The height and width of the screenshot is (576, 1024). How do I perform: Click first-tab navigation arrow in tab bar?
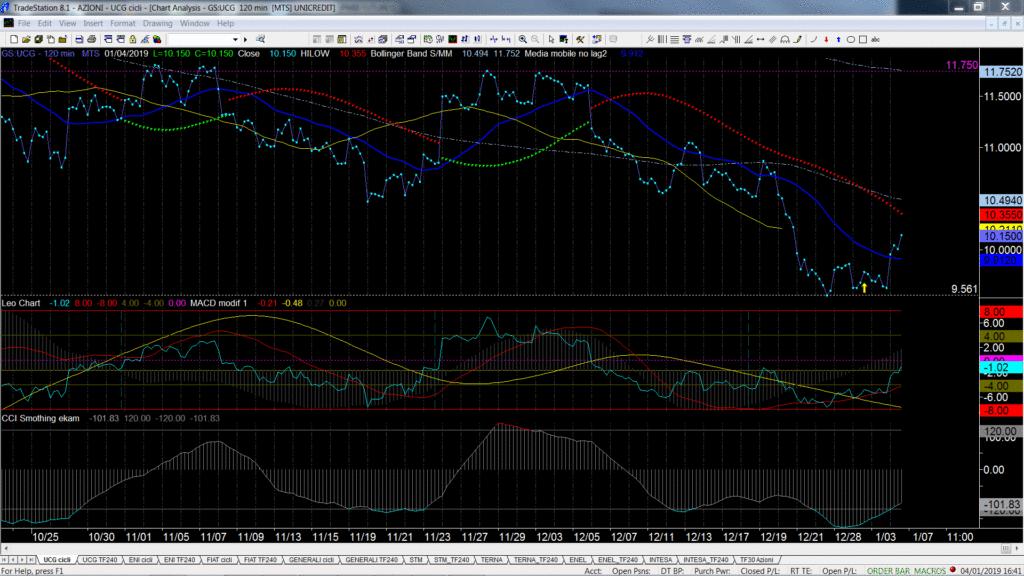coord(4,560)
